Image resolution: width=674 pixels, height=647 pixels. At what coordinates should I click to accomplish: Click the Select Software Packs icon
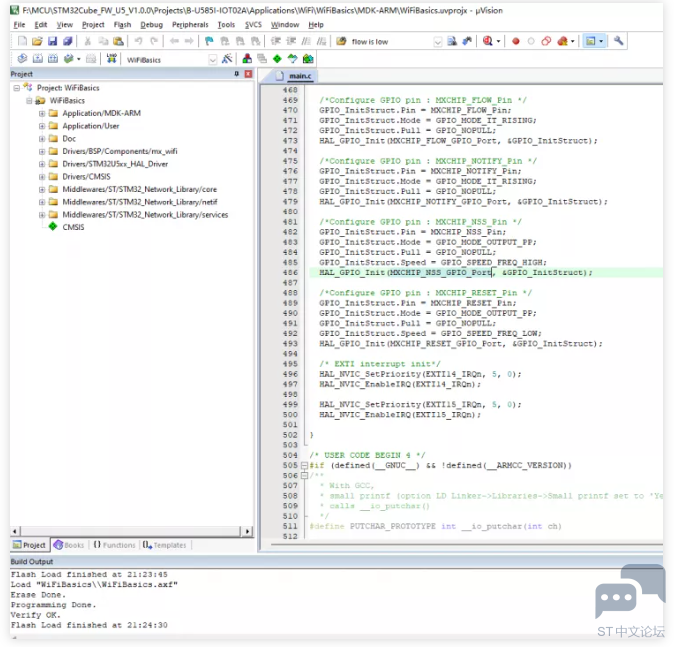pos(292,59)
